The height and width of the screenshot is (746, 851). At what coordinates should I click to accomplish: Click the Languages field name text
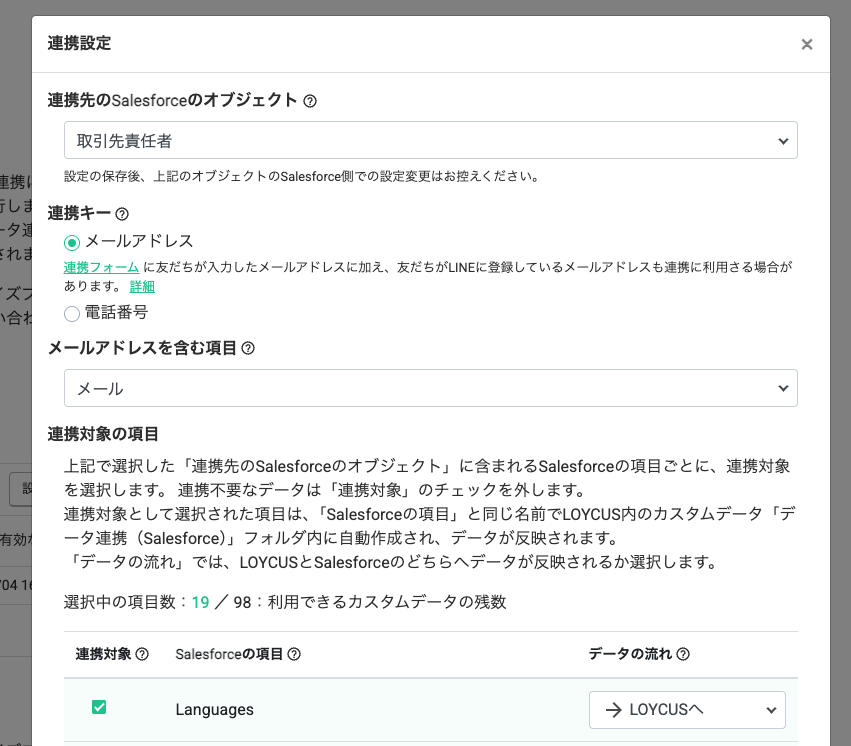[x=214, y=710]
